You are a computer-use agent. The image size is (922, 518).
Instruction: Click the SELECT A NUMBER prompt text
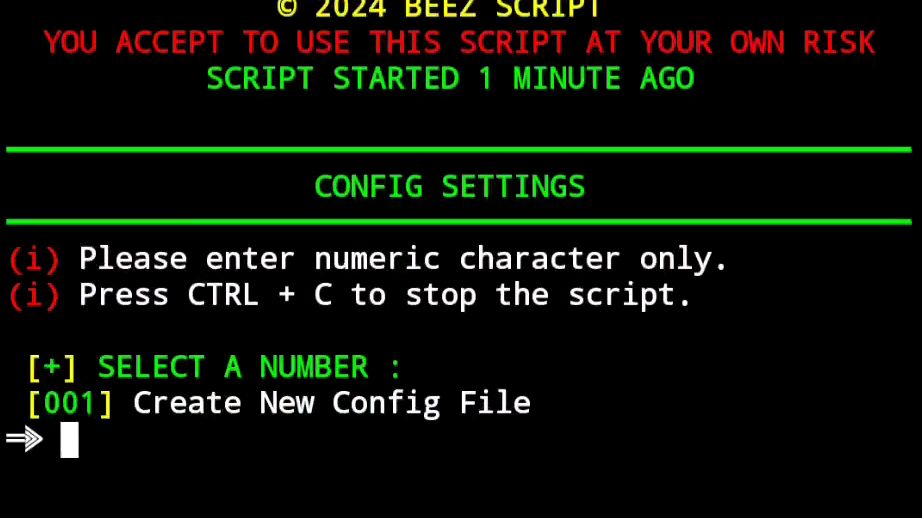[x=233, y=367]
